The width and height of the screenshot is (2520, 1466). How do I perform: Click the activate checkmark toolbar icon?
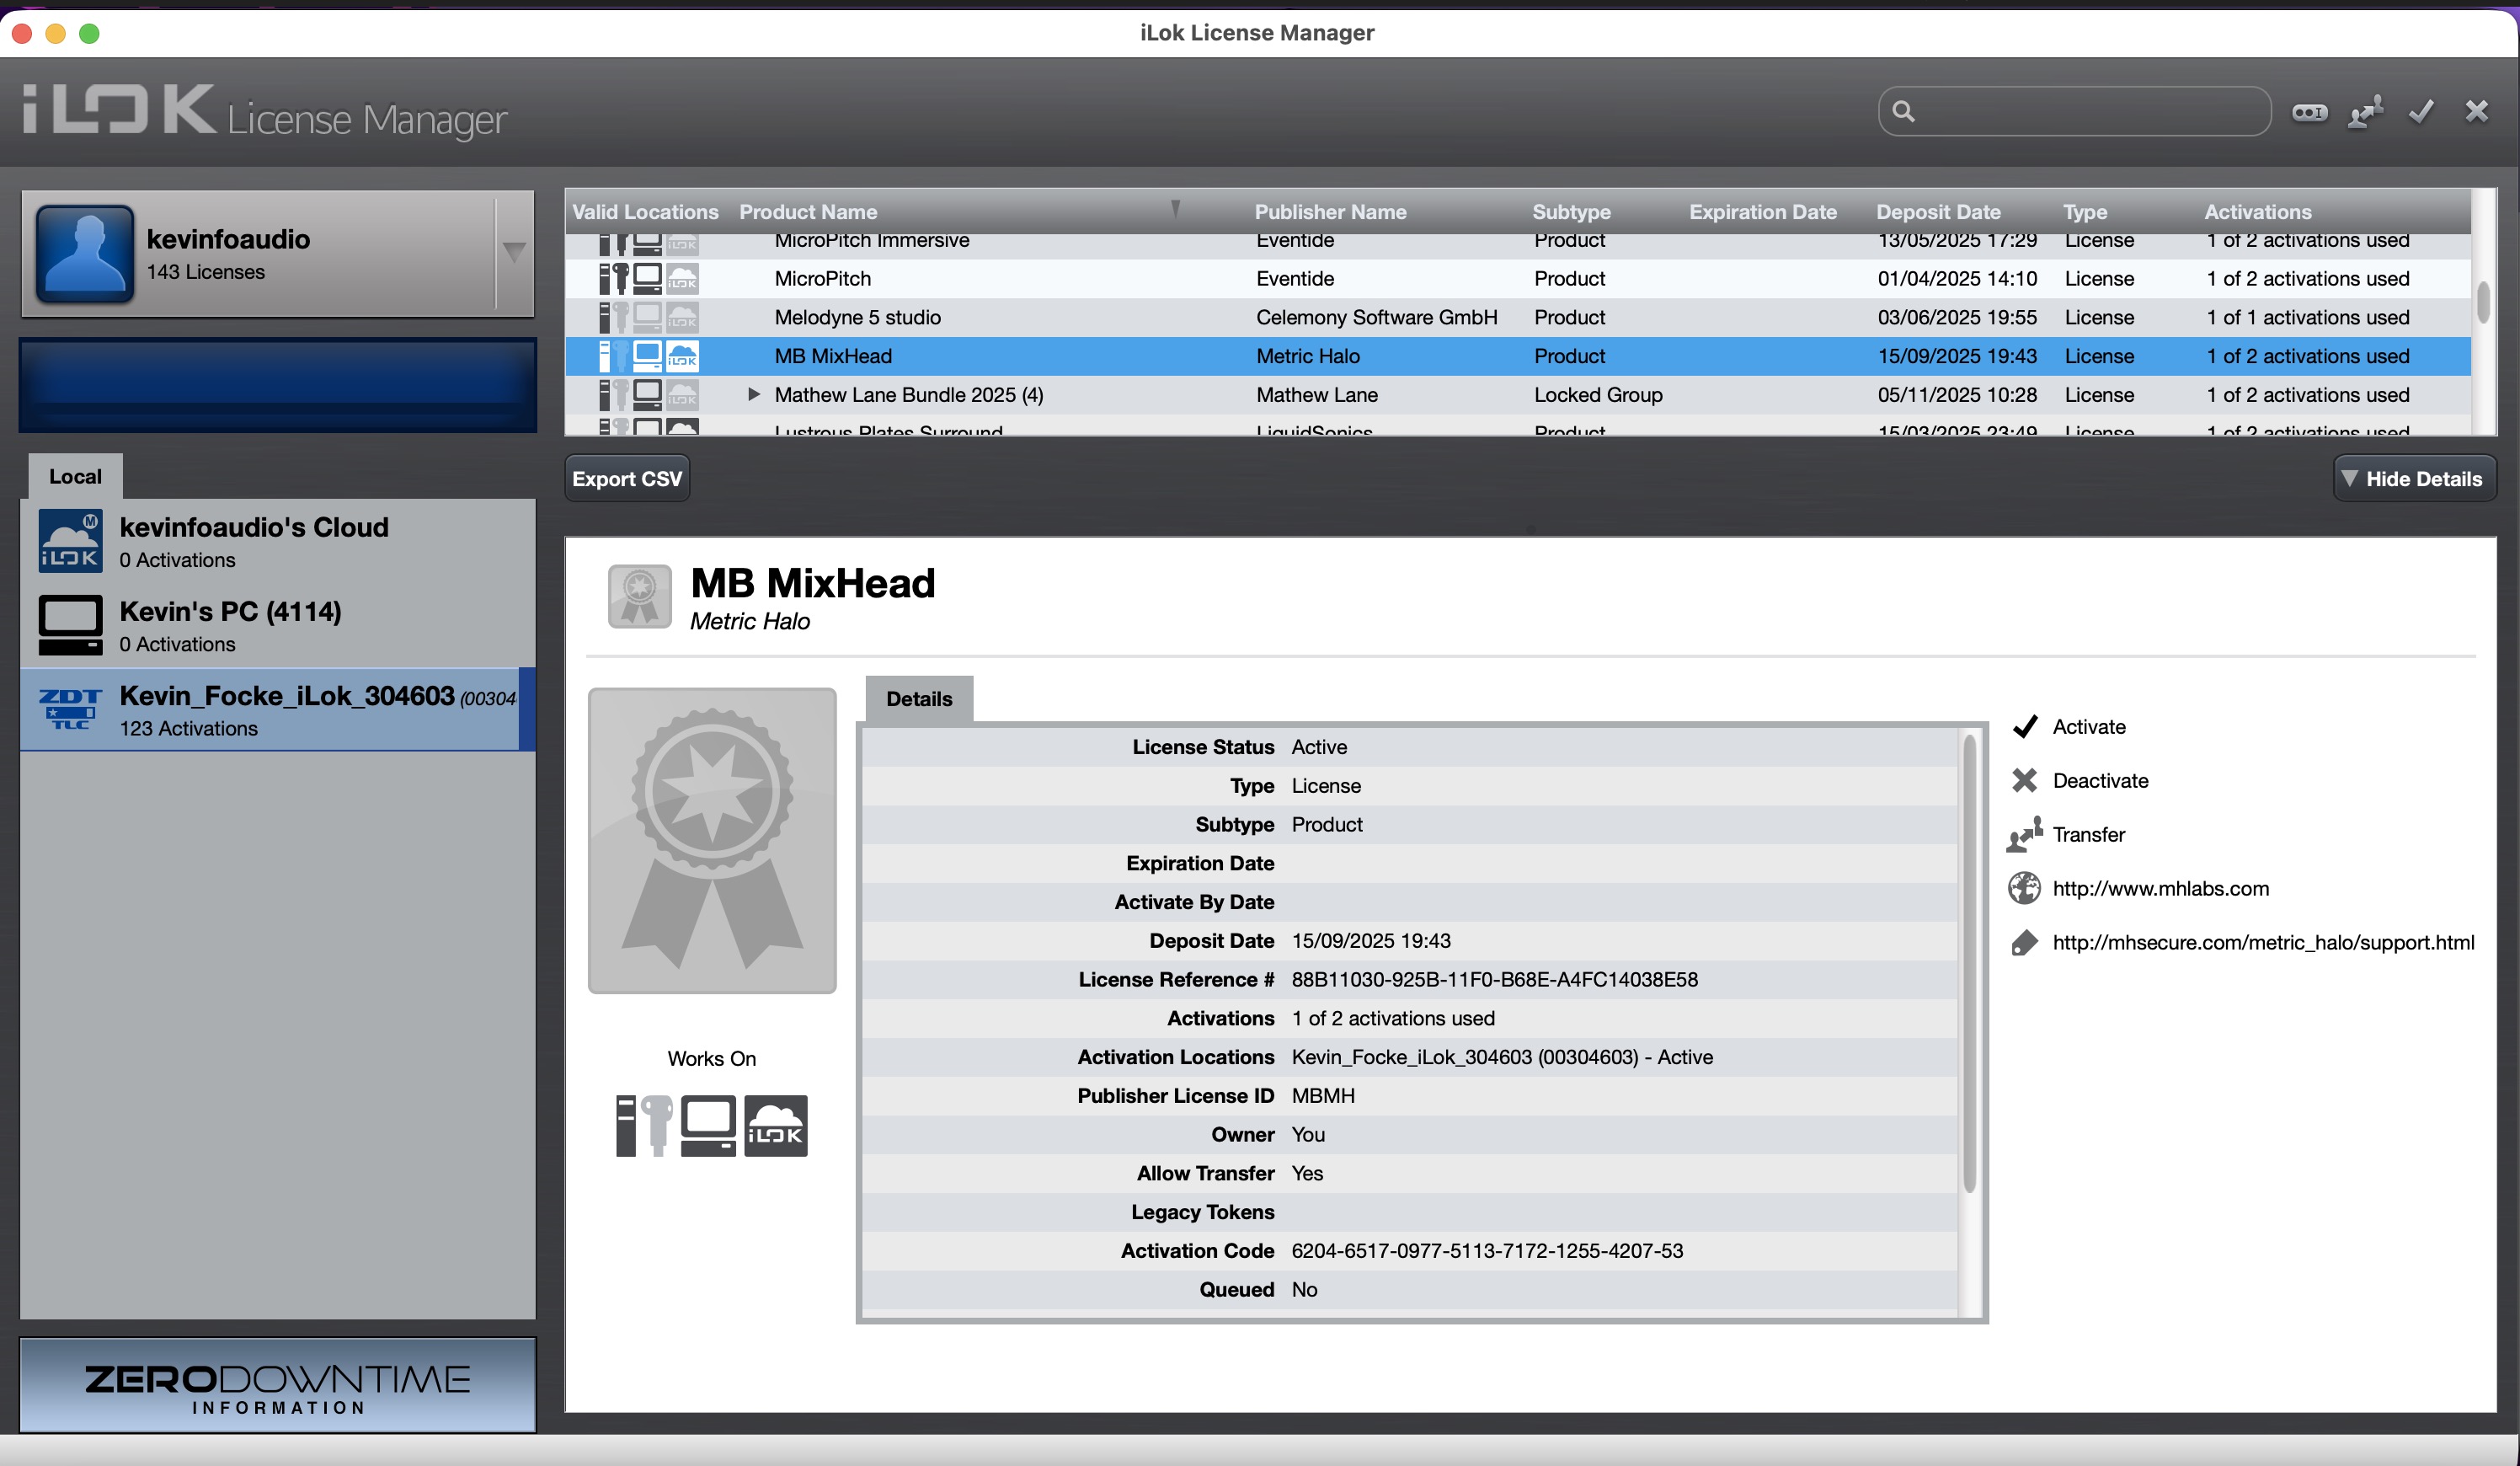click(x=2421, y=112)
